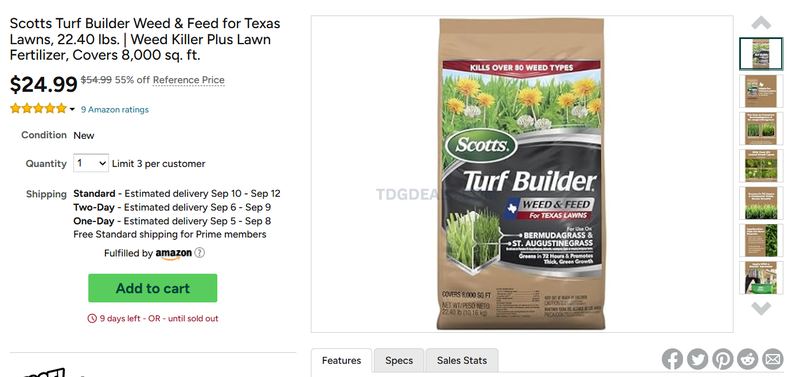Email this deal via envelope icon

(x=773, y=359)
